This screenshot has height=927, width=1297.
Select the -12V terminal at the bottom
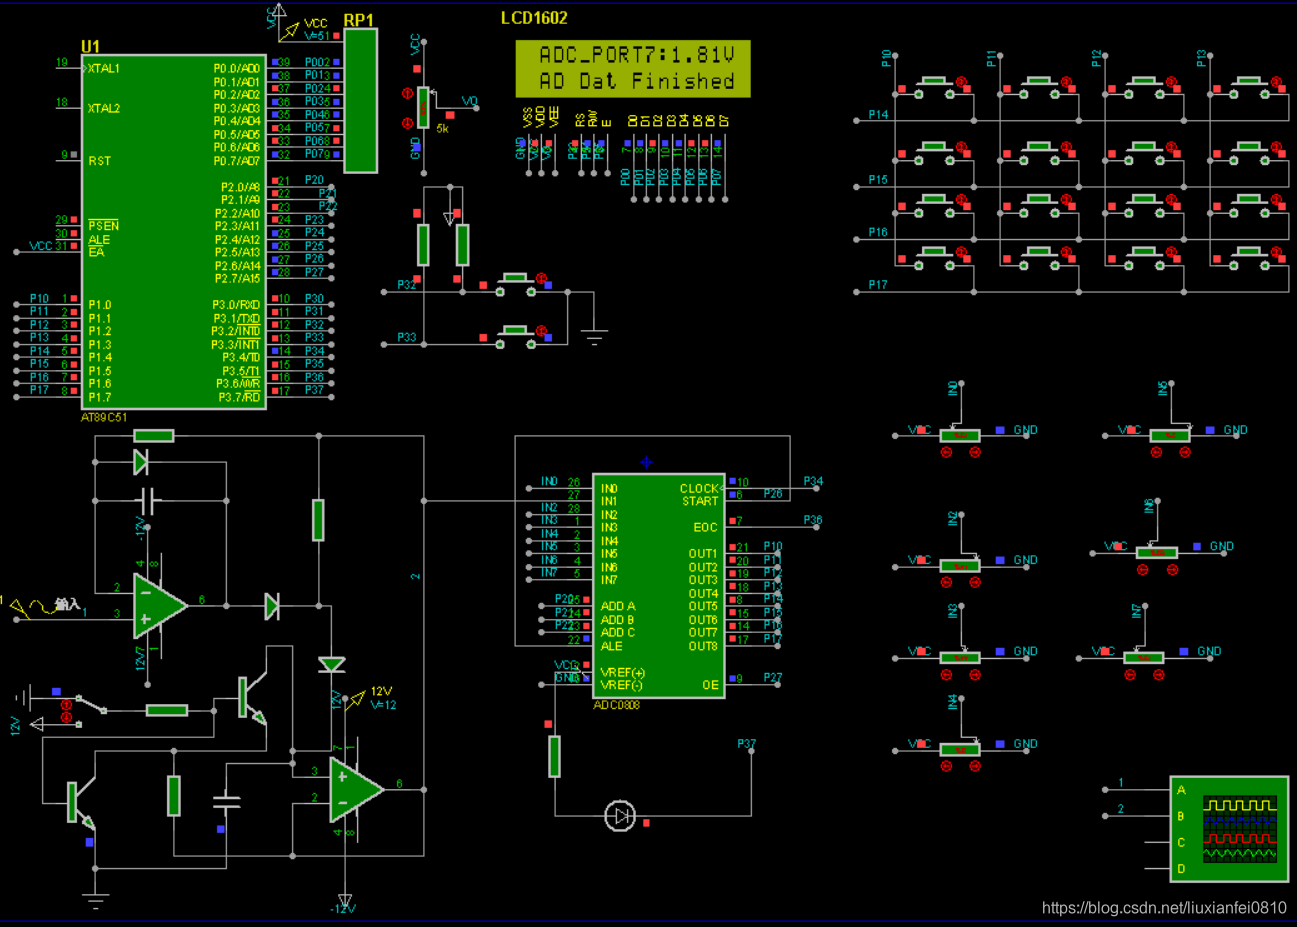point(345,902)
